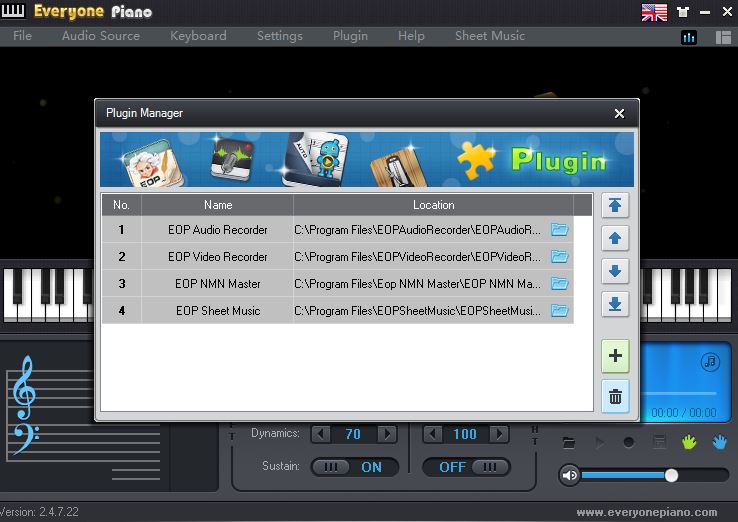This screenshot has height=522, width=738.
Task: Click the EOP Audio Recorder location path
Action: pos(417,230)
